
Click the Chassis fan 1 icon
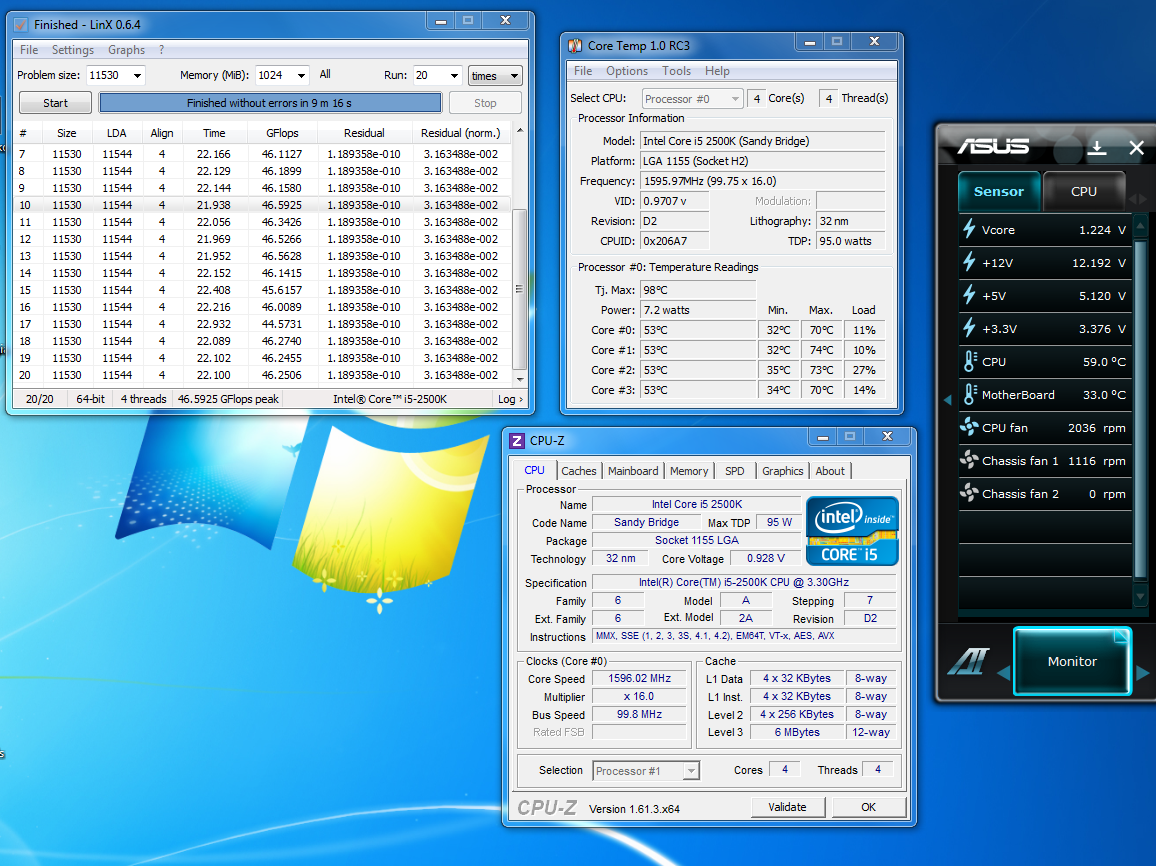969,461
